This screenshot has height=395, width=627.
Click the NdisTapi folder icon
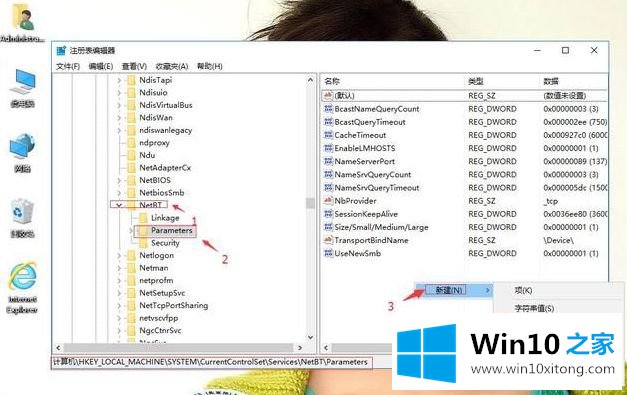131,80
